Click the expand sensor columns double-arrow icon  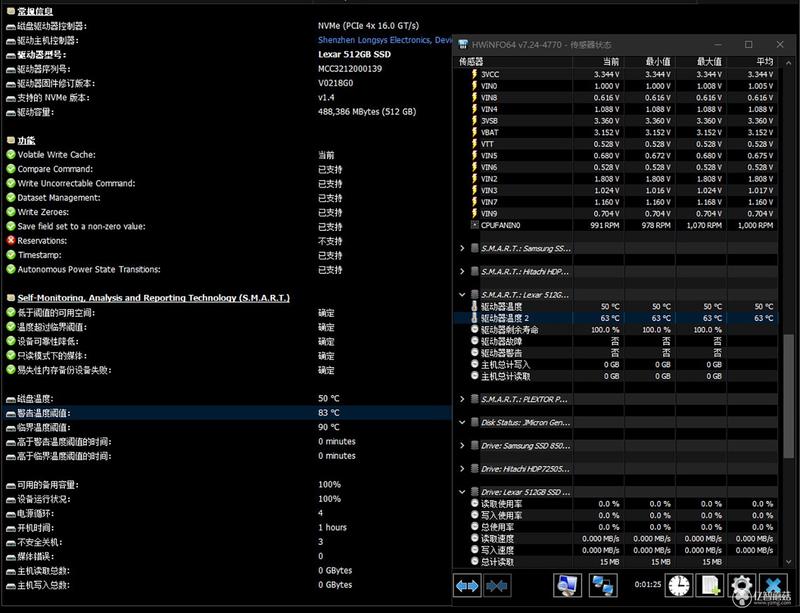click(x=467, y=585)
